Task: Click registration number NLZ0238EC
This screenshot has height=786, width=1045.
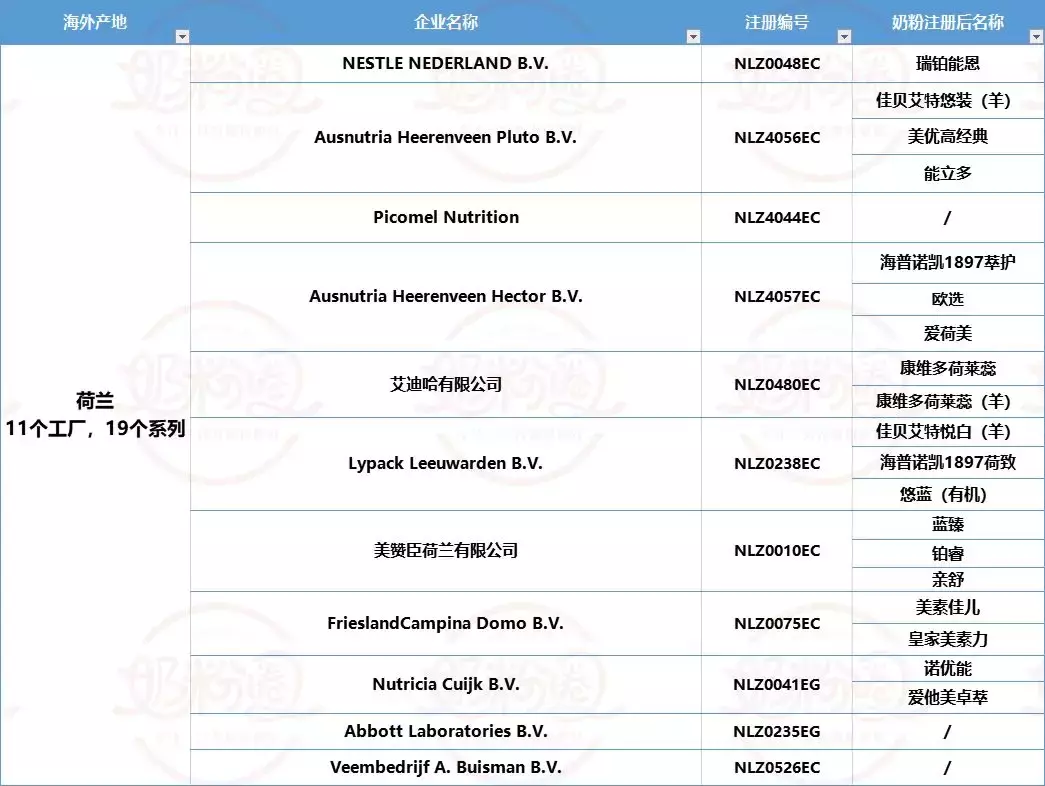Action: pos(776,463)
